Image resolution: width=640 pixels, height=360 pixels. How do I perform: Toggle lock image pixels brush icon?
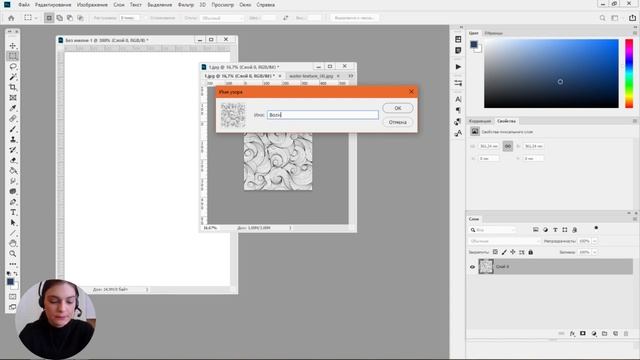point(504,252)
